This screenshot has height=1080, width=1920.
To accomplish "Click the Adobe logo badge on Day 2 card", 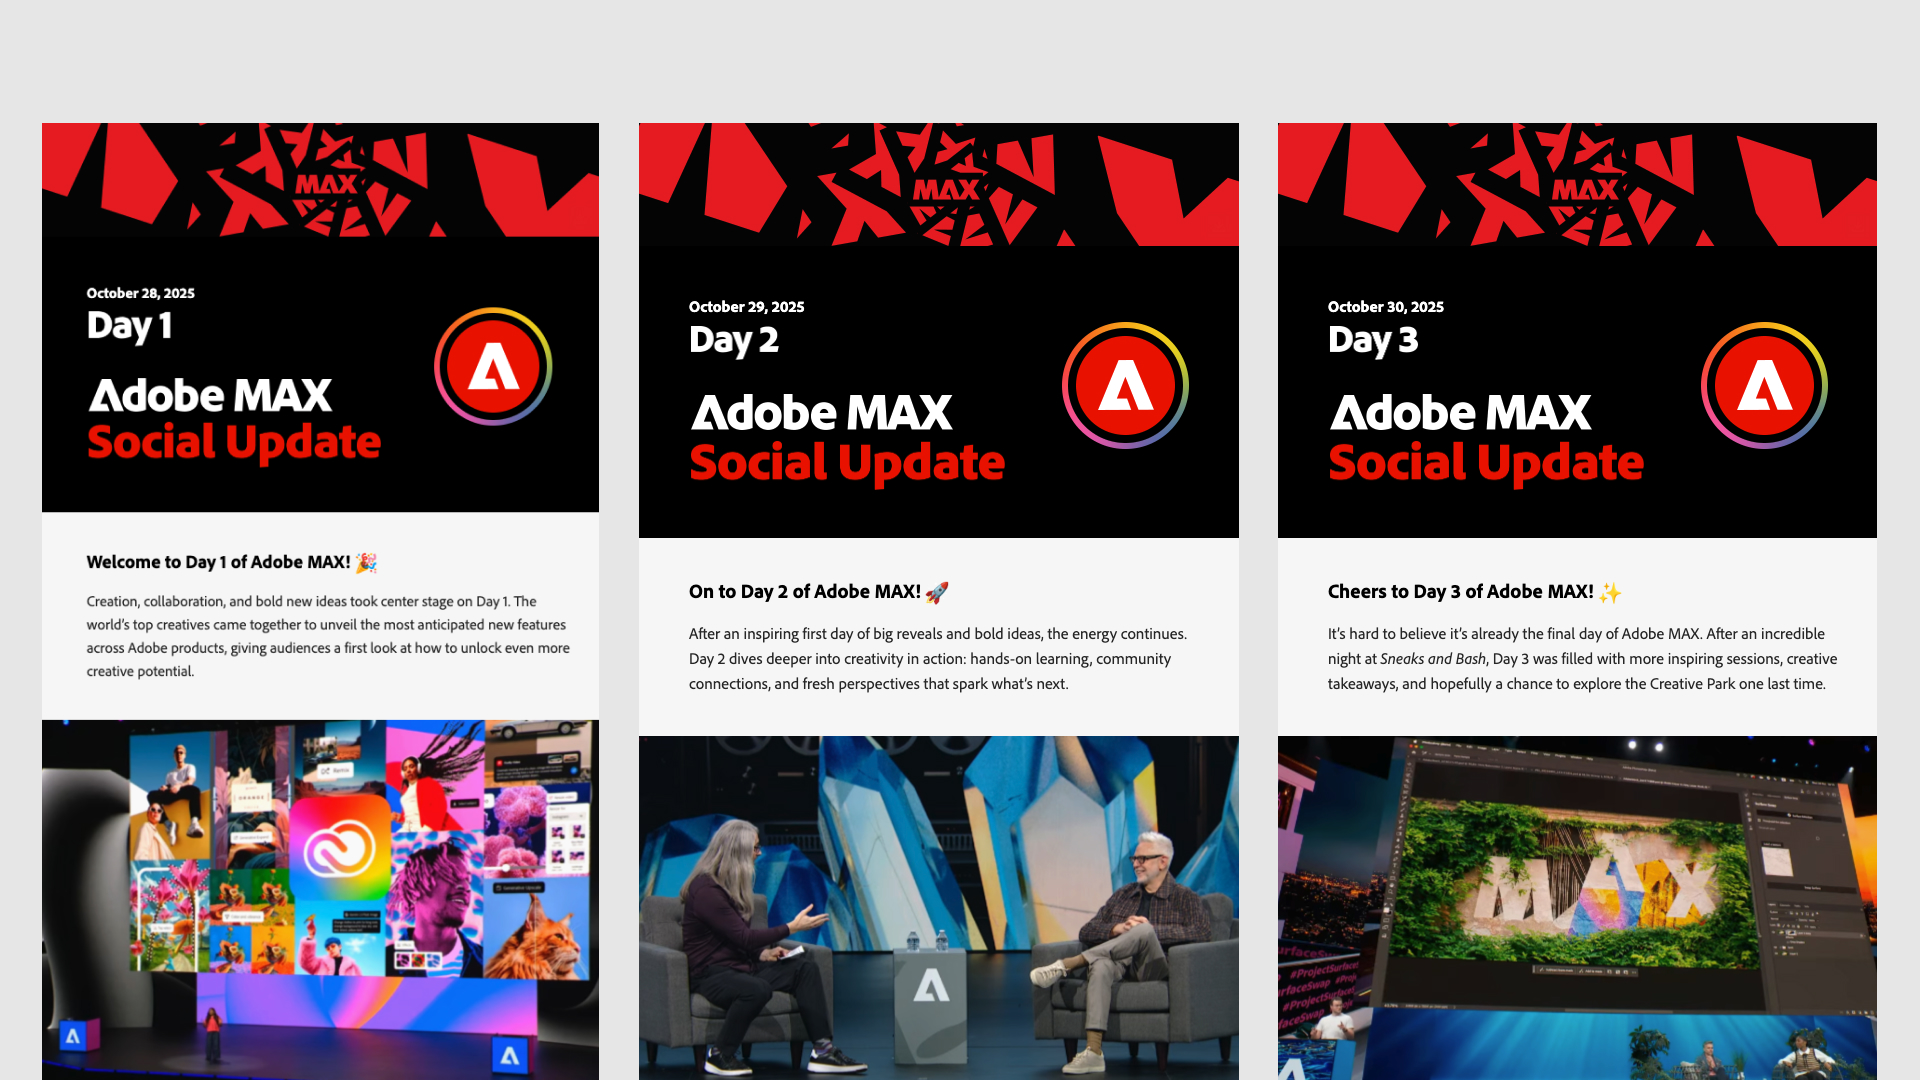I will point(1125,385).
